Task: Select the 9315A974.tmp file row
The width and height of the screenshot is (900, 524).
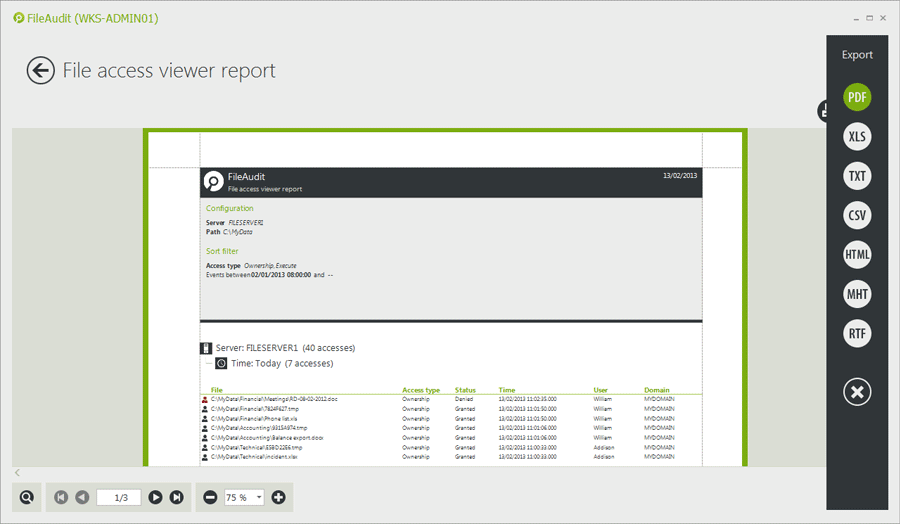Action: [x=451, y=428]
